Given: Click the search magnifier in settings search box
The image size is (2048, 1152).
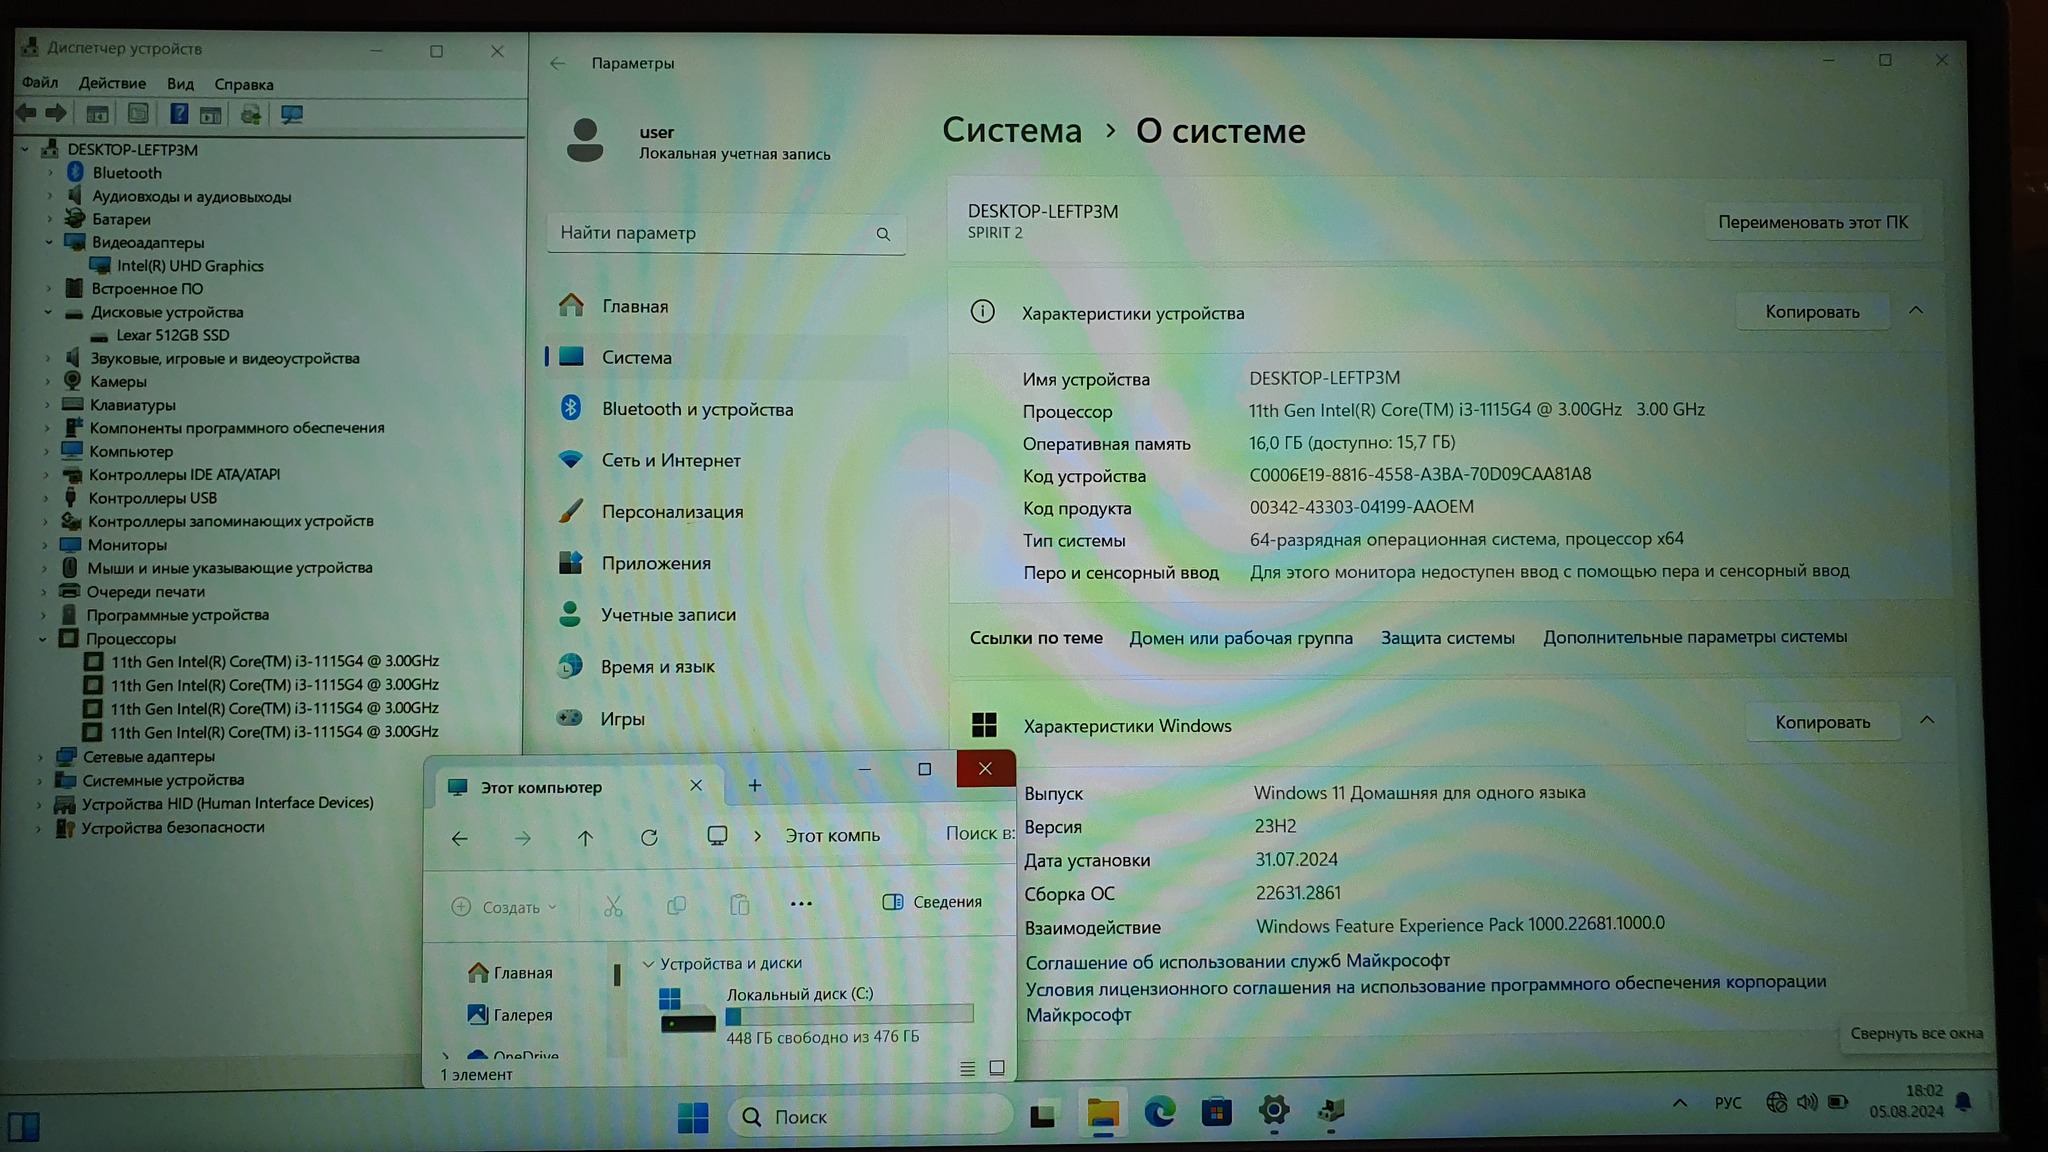Looking at the screenshot, I should coord(883,234).
